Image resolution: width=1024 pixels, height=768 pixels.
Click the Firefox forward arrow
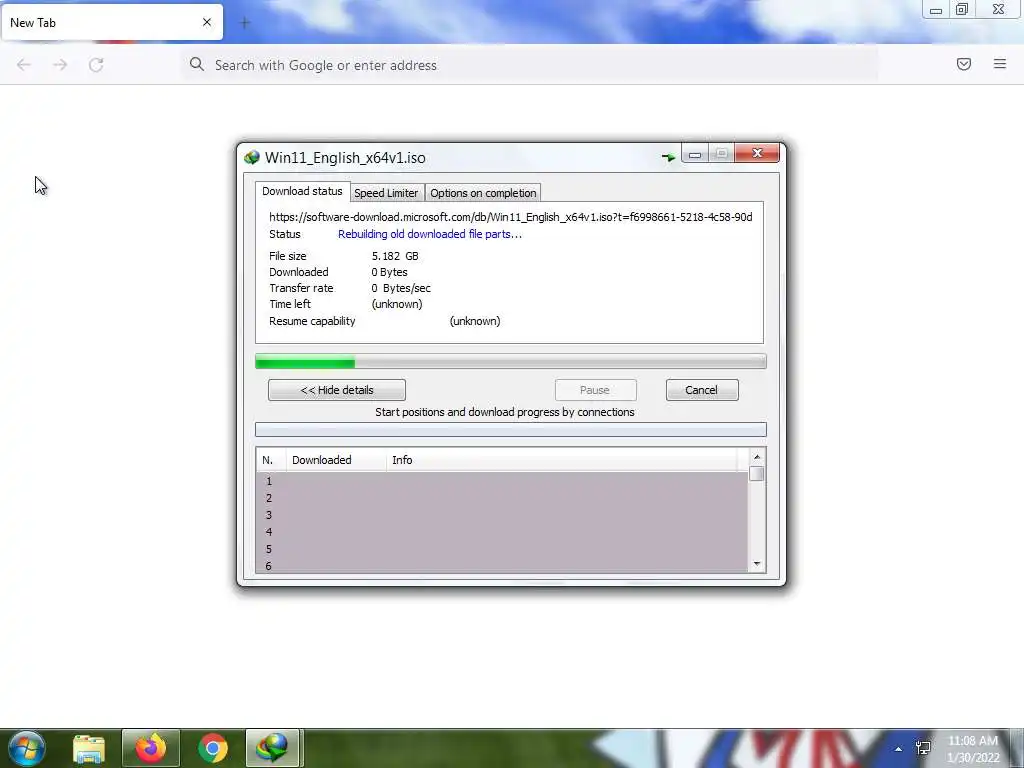tap(60, 65)
